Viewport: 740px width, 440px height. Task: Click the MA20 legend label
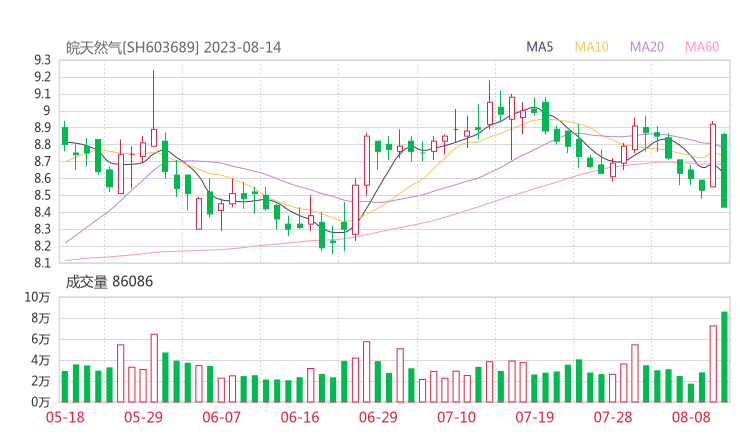647,47
